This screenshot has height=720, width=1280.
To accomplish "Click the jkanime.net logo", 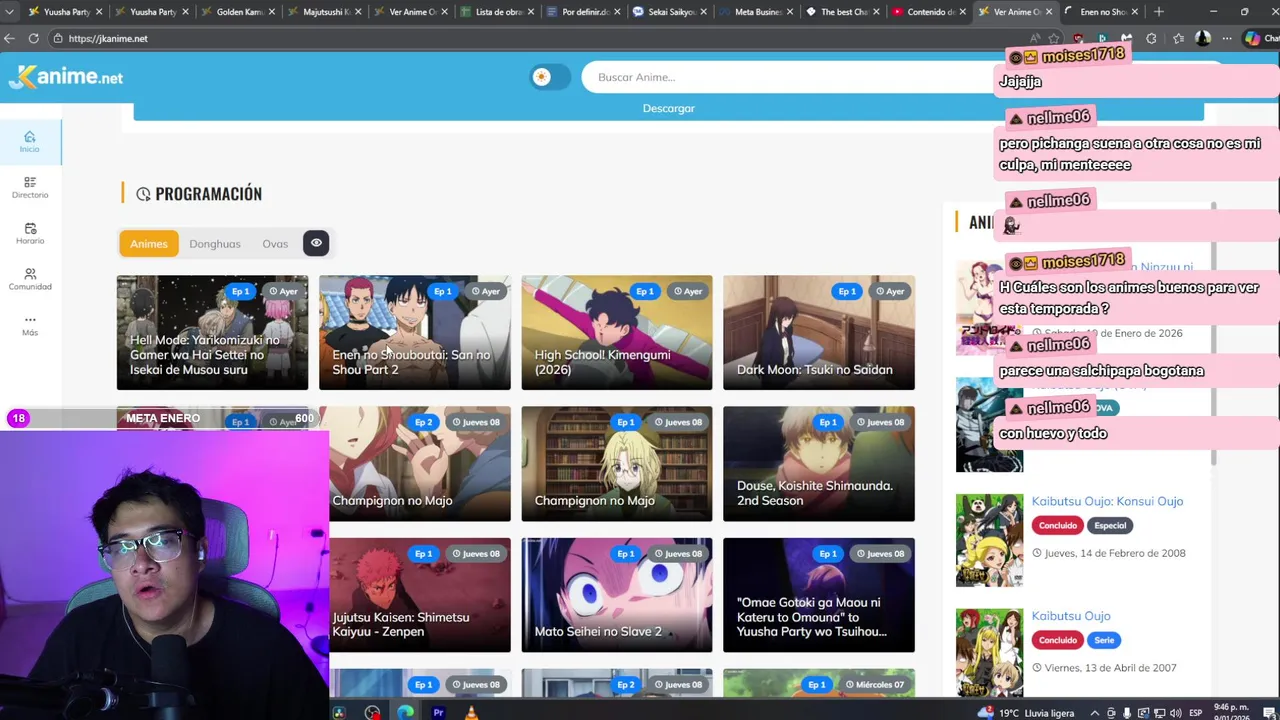I will (x=66, y=77).
